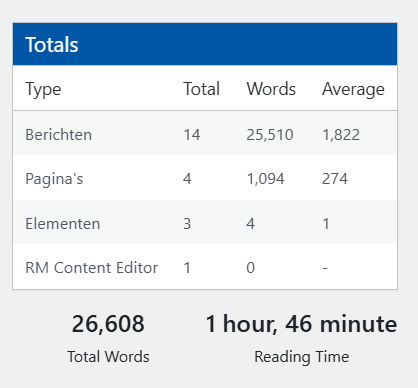This screenshot has height=388, width=418.
Task: Select the Elementen row label
Action: [63, 224]
